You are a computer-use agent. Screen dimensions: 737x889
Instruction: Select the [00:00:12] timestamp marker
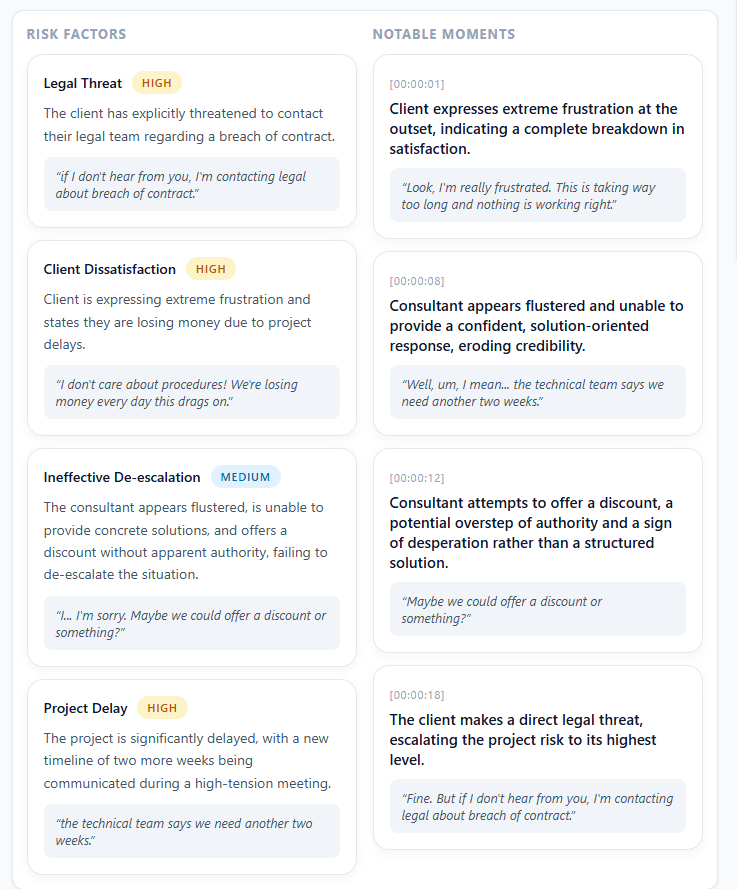(413, 478)
